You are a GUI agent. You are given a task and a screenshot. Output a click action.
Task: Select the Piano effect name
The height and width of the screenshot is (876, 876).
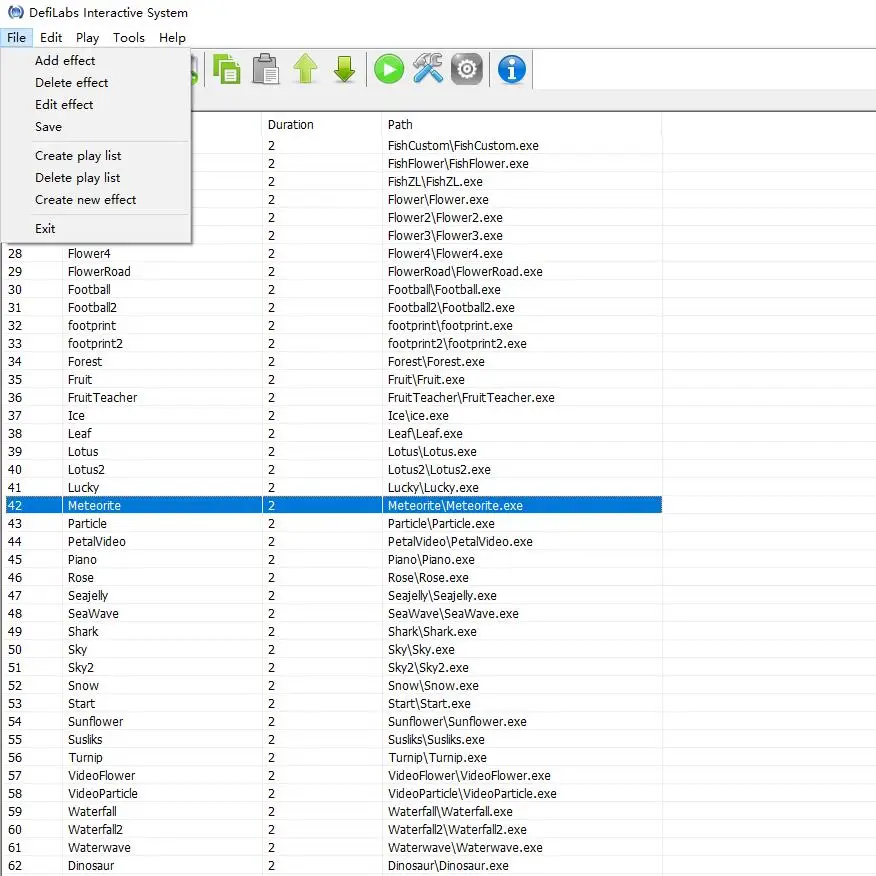[x=82, y=559]
